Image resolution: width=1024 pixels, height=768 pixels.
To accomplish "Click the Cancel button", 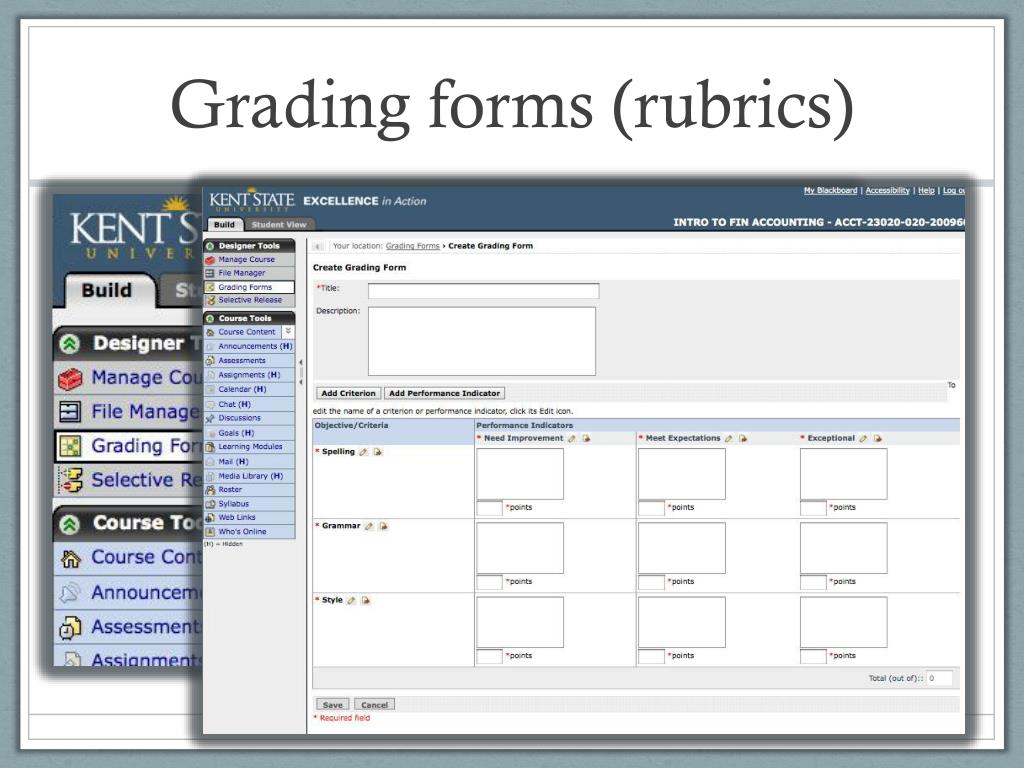I will tap(374, 705).
